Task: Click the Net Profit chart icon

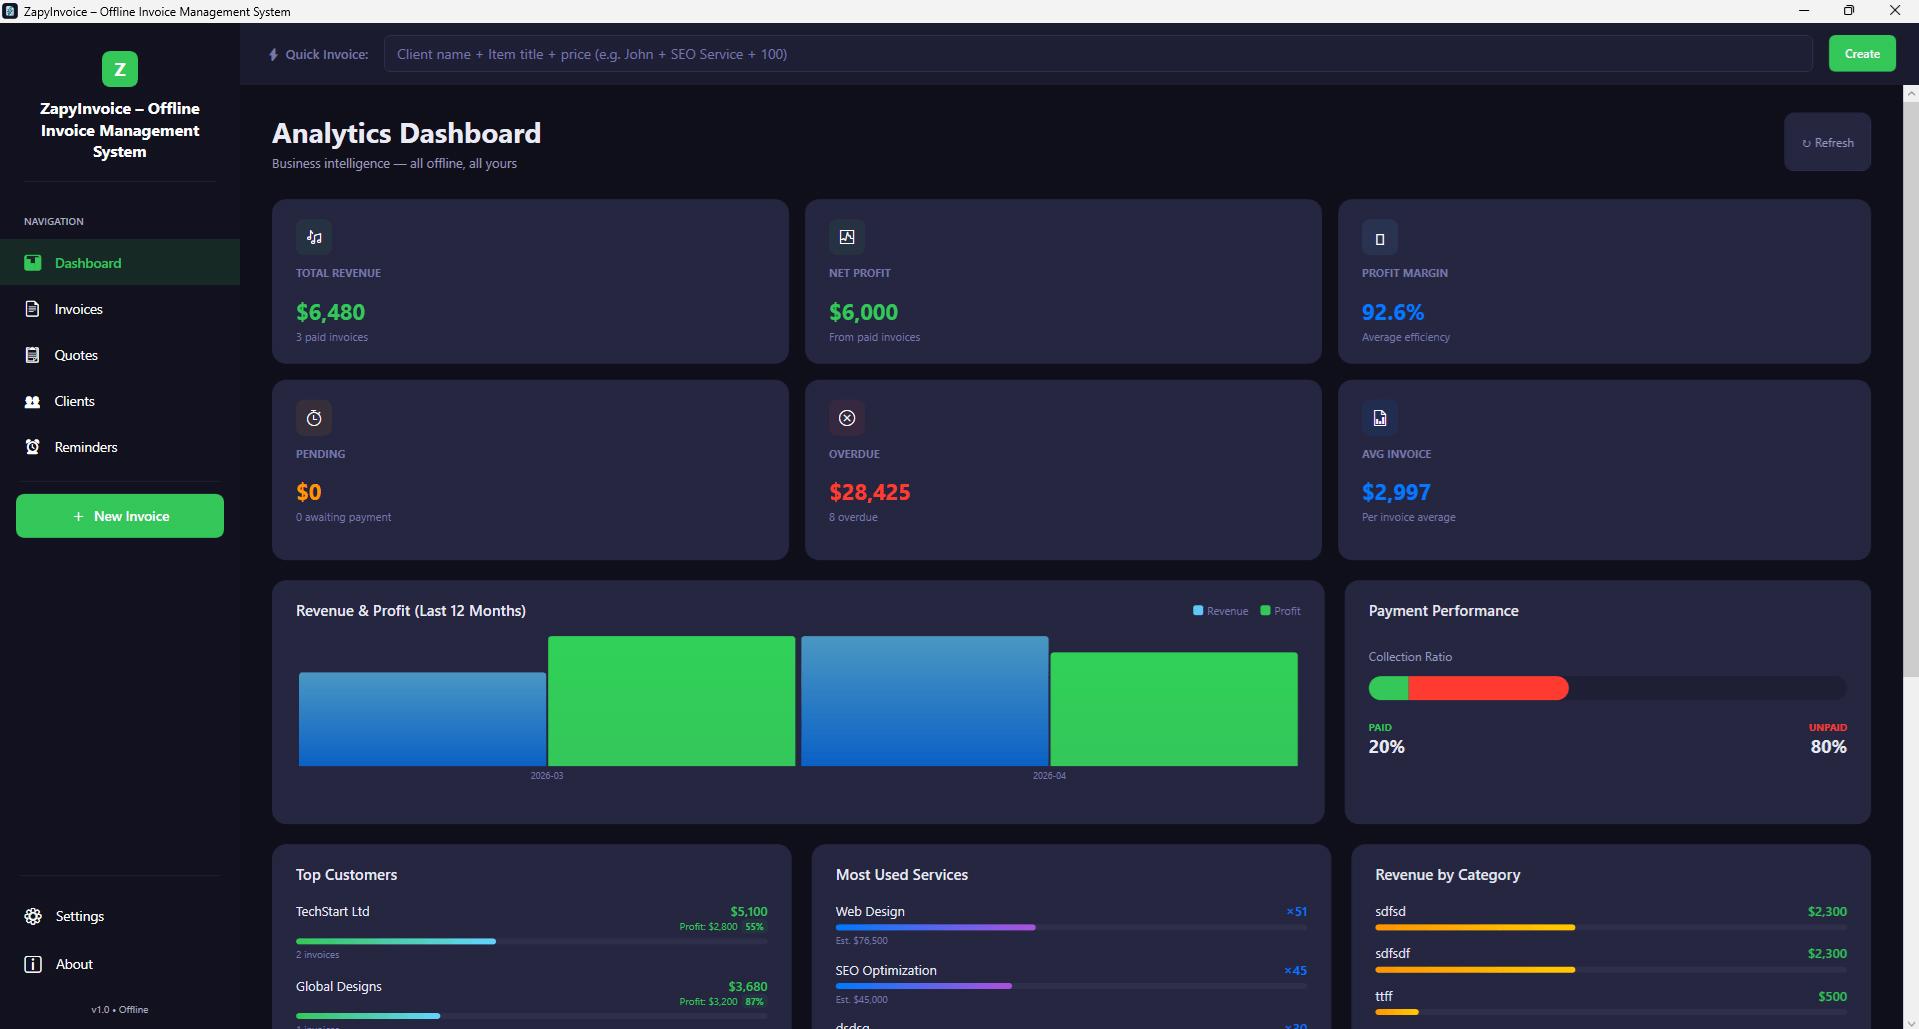Action: 847,237
